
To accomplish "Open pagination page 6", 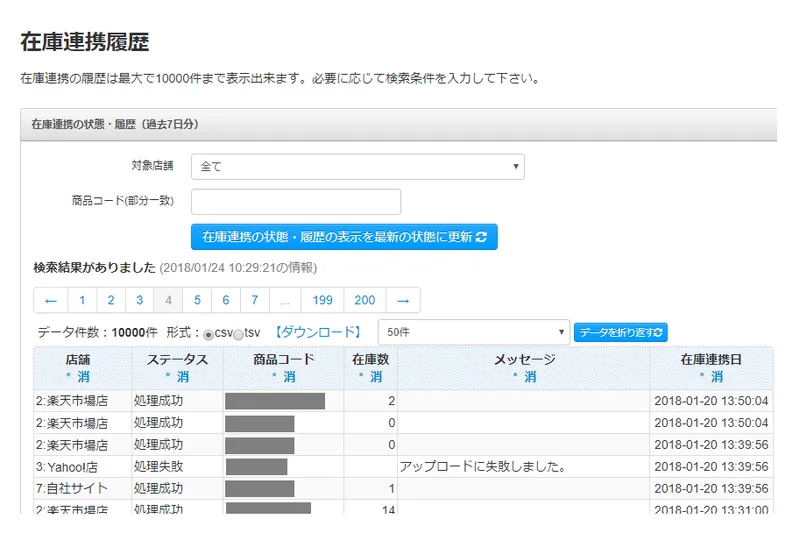I will [226, 300].
